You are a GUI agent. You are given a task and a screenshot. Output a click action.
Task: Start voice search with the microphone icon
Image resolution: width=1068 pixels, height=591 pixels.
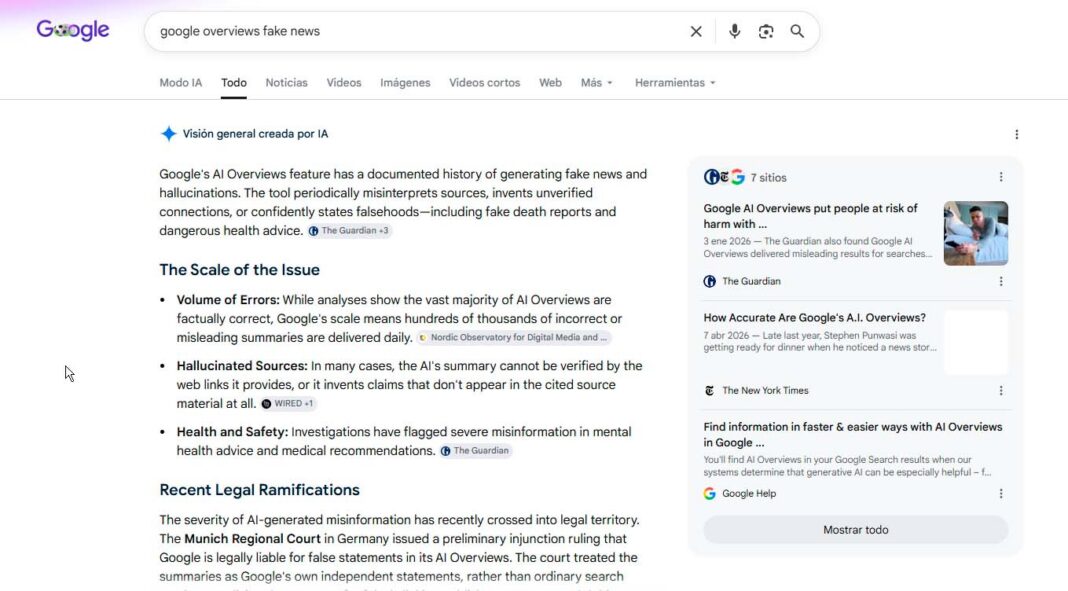734,31
